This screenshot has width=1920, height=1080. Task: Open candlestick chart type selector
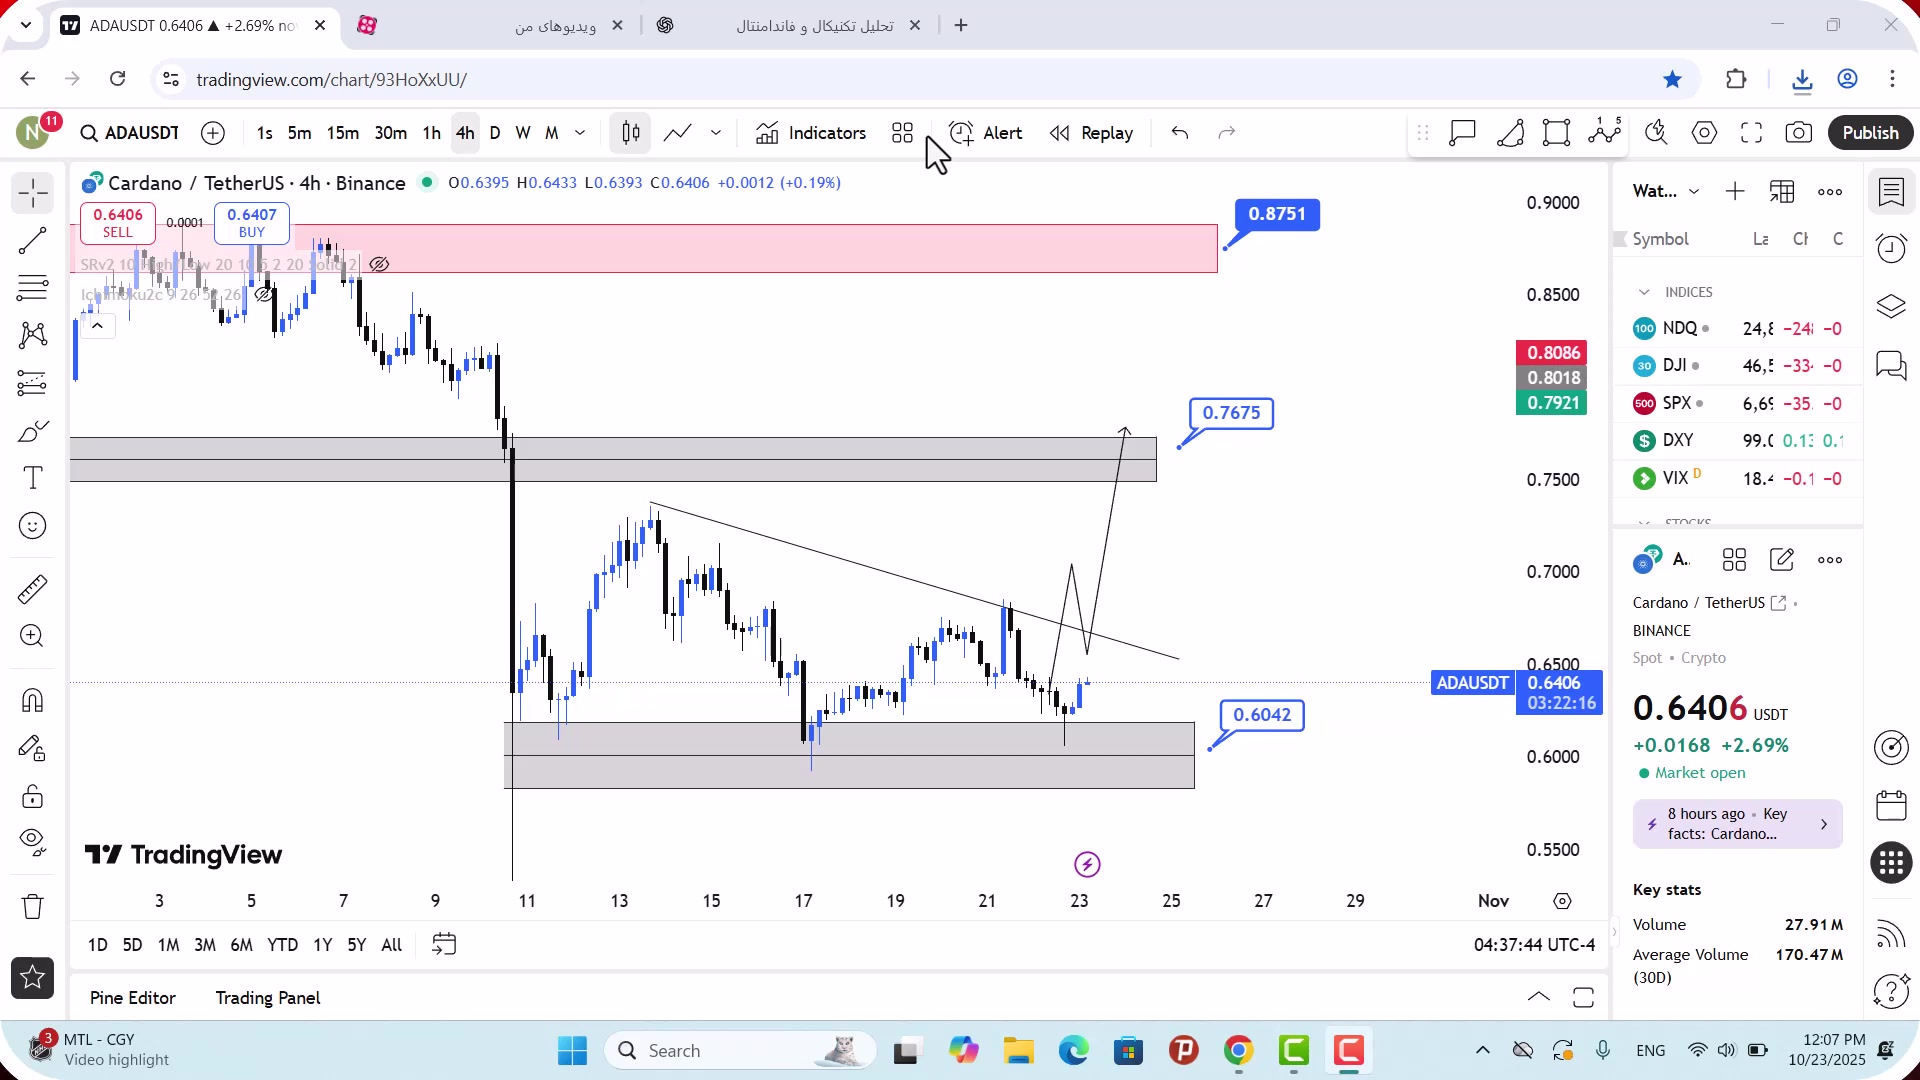coord(631,133)
